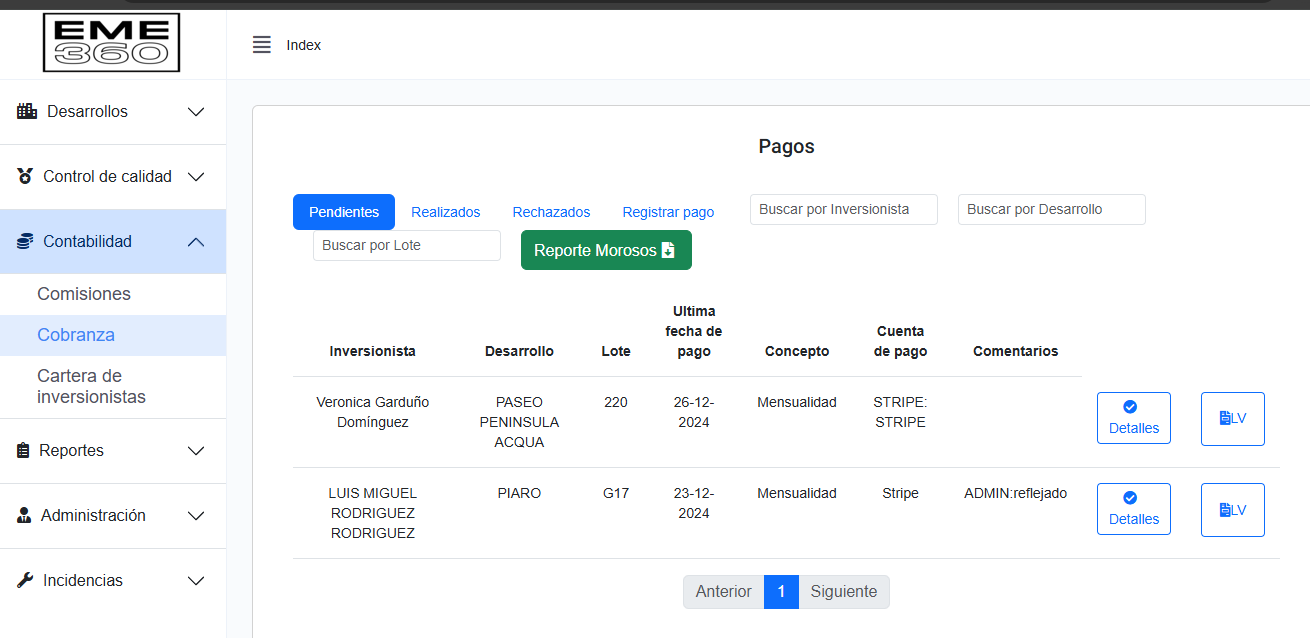1310x638 pixels.
Task: Open the Registrar pago tab
Action: (x=668, y=212)
